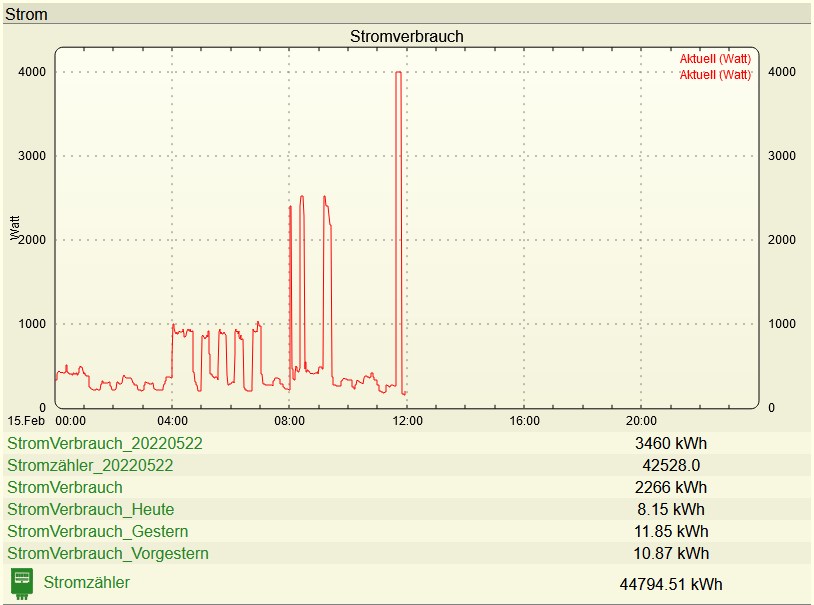Image resolution: width=814 pixels, height=605 pixels.
Task: Select the lower Aktuell (Watt) legend entry
Action: pos(714,75)
